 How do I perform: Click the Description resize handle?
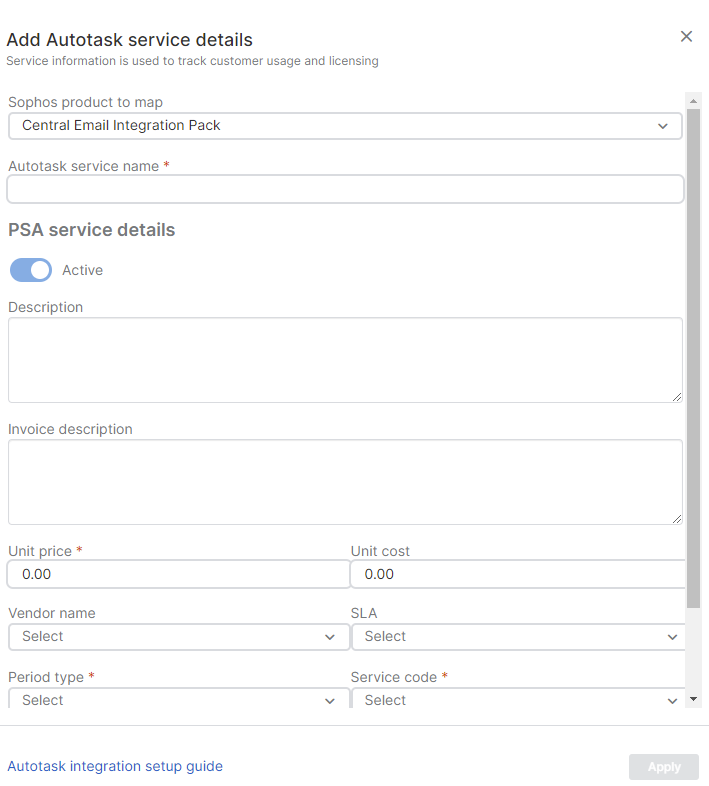click(677, 397)
